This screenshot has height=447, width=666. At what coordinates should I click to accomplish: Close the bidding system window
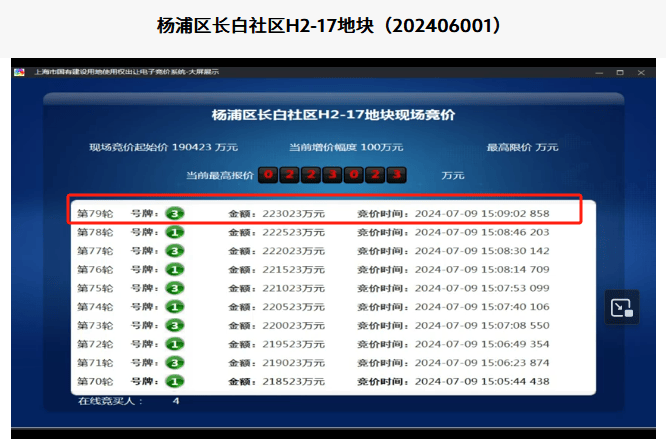tap(641, 73)
